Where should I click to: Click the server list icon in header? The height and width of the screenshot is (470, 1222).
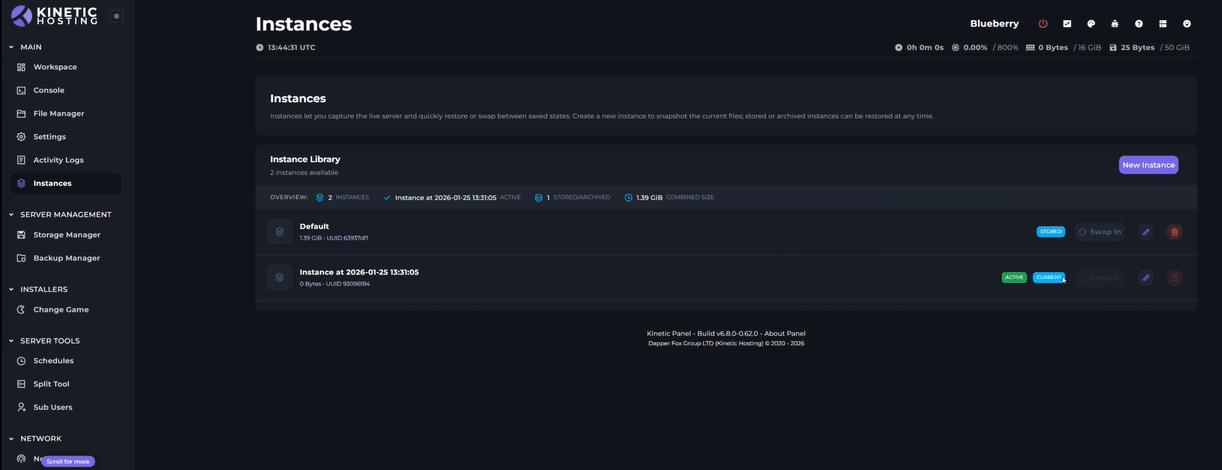pyautogui.click(x=1163, y=24)
